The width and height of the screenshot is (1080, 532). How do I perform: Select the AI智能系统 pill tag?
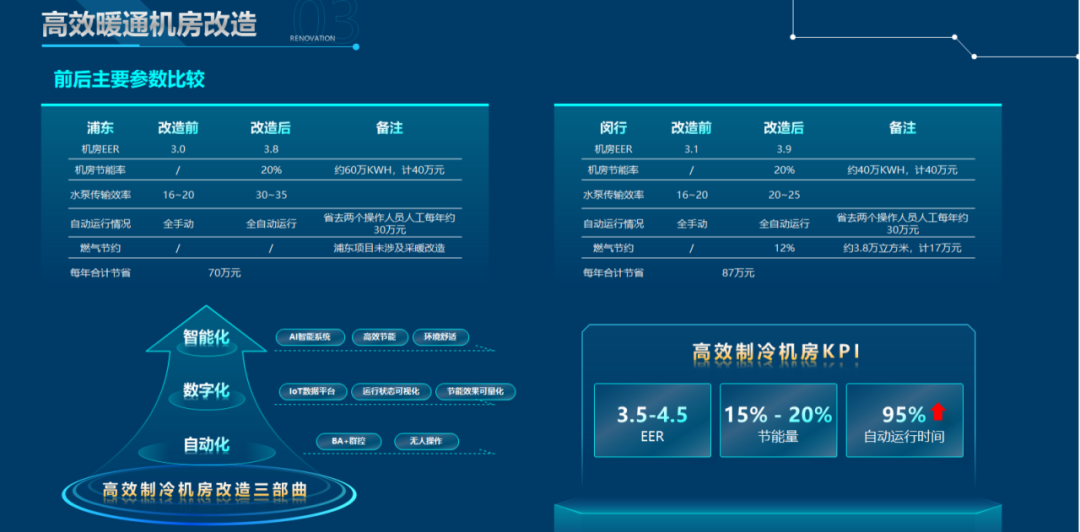[x=310, y=337]
